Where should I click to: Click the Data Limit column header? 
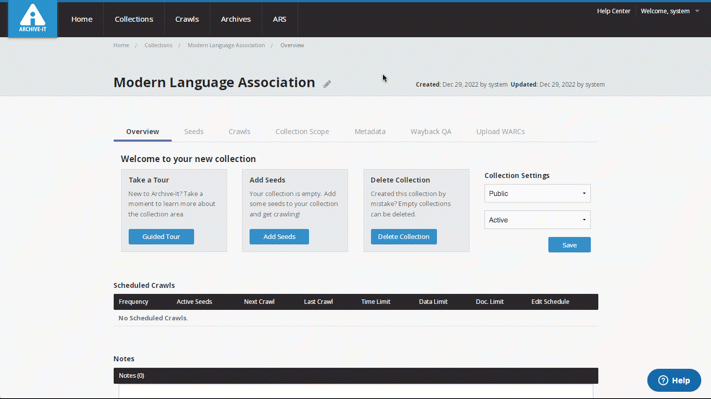[433, 302]
